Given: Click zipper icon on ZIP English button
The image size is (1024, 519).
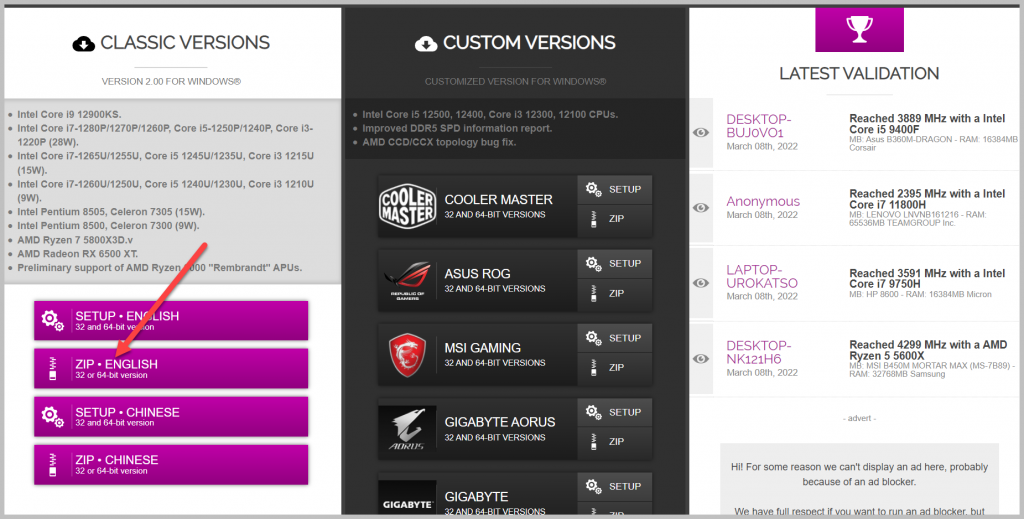Looking at the screenshot, I should click(x=53, y=369).
